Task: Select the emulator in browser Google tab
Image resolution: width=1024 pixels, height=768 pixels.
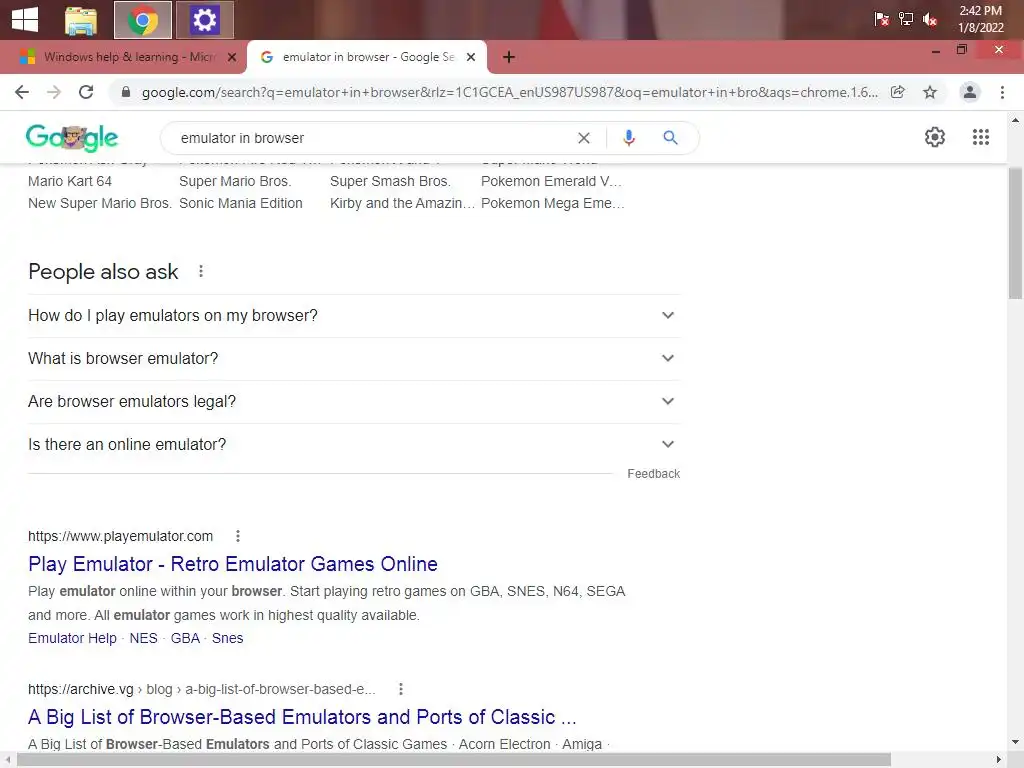Action: tap(368, 57)
